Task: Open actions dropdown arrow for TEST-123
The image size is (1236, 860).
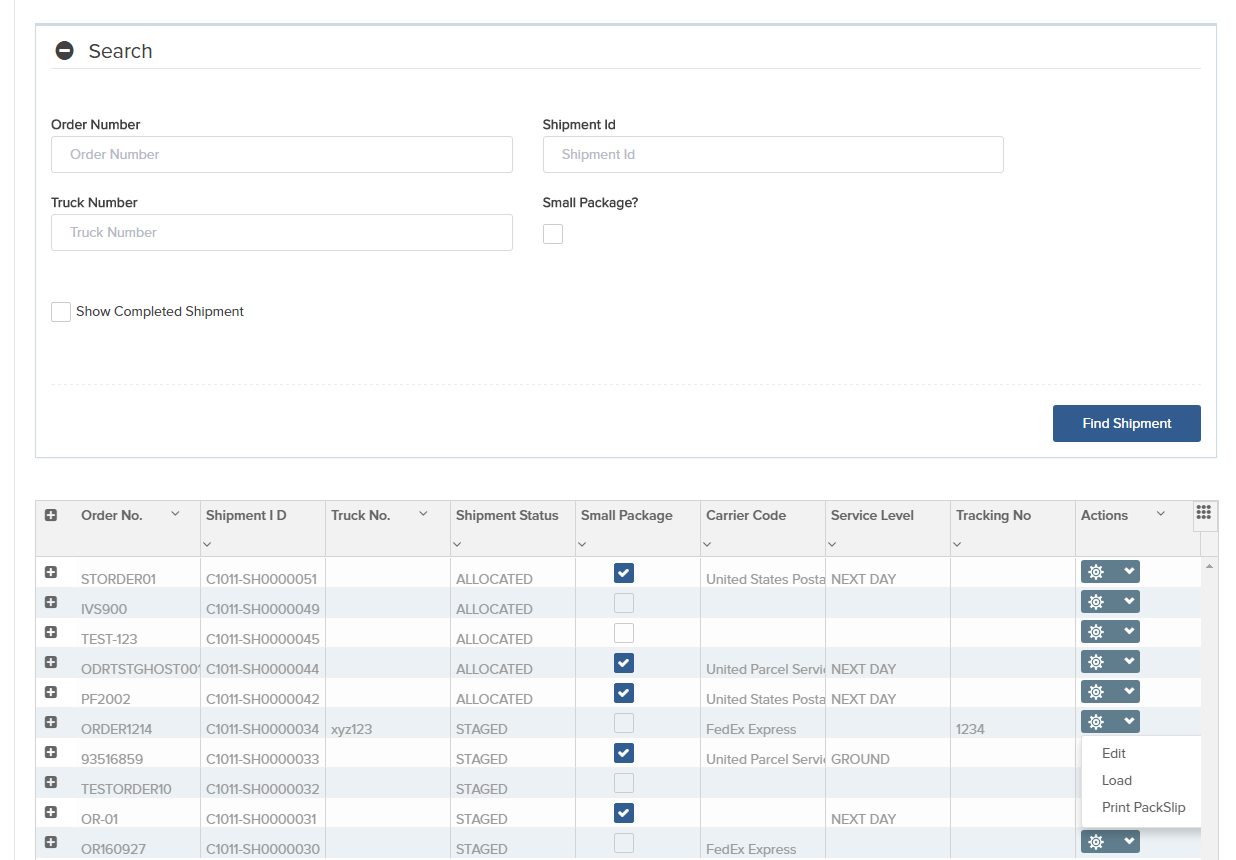Action: [x=1129, y=632]
